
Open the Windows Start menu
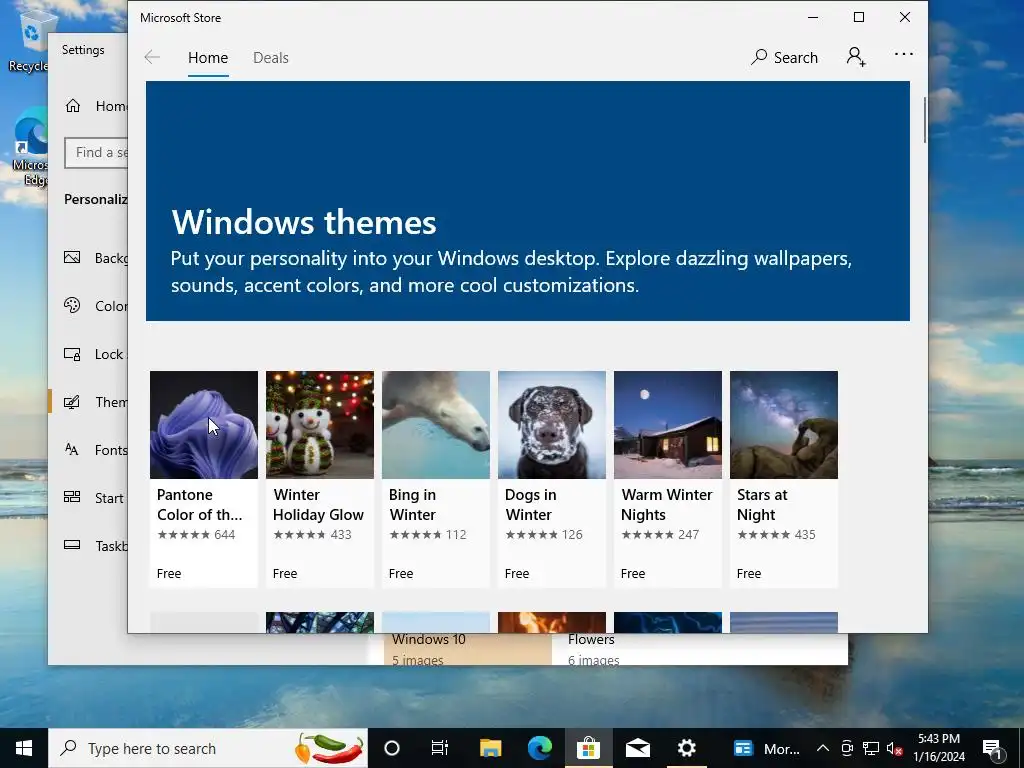24,748
